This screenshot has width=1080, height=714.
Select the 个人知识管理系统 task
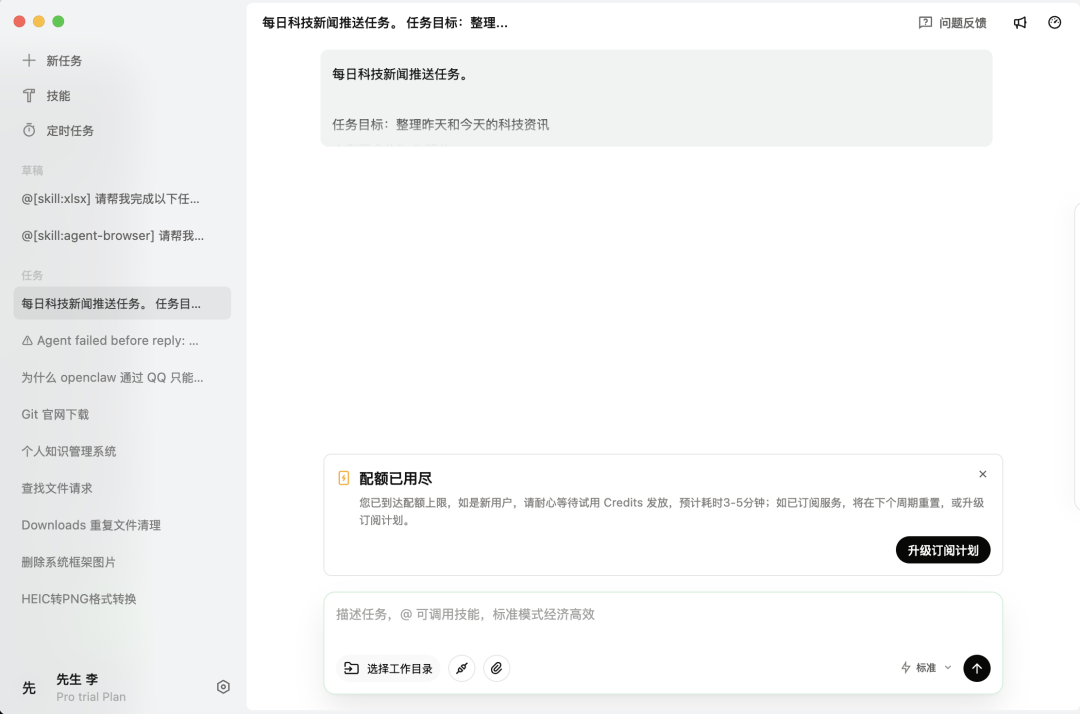(x=69, y=451)
